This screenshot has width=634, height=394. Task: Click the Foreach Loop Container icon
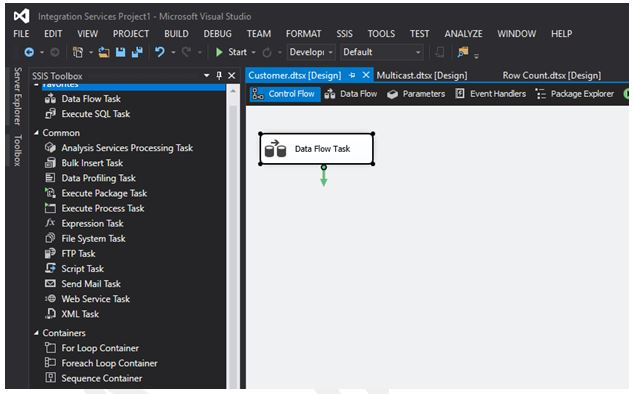coord(50,363)
